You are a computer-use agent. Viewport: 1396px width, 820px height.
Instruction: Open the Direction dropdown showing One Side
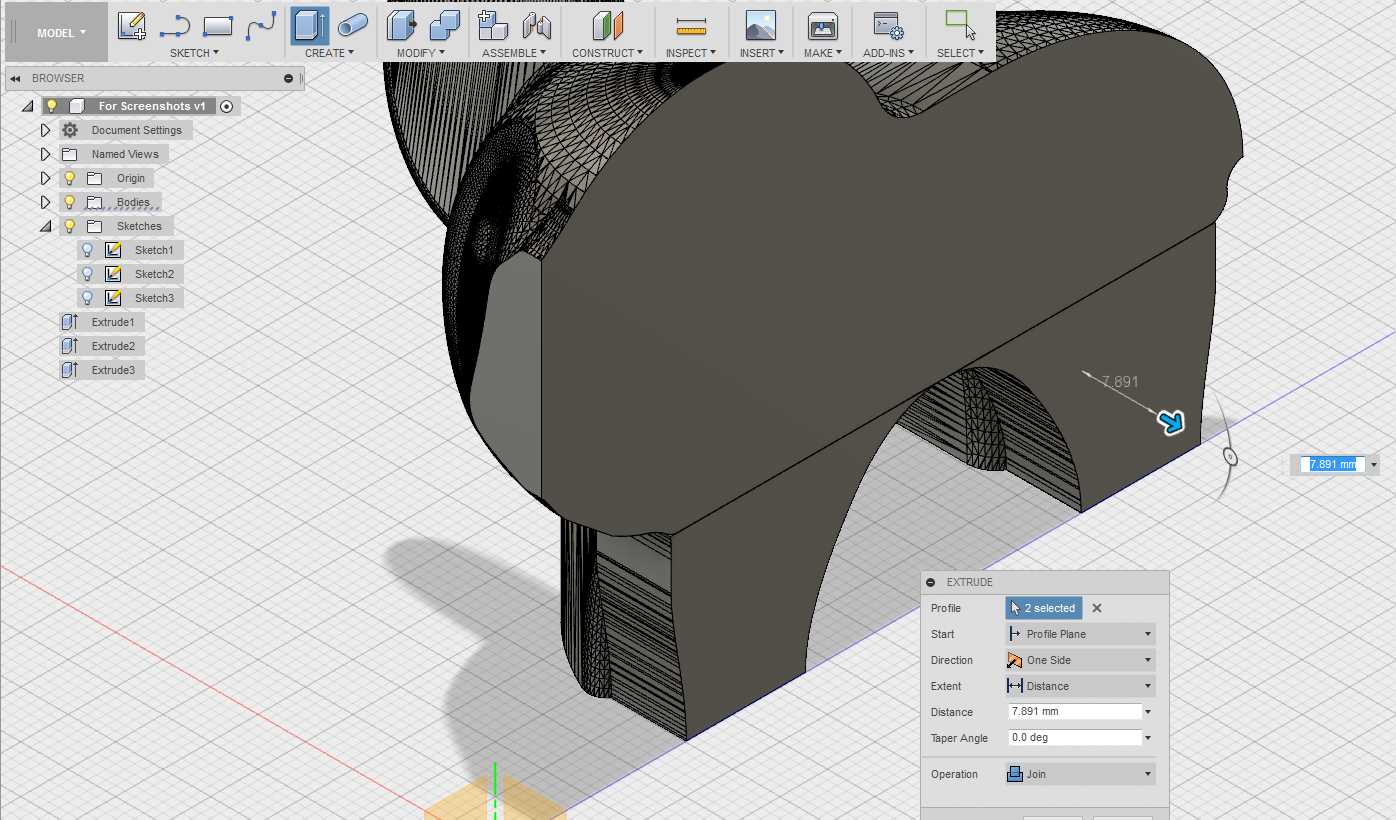click(1080, 660)
